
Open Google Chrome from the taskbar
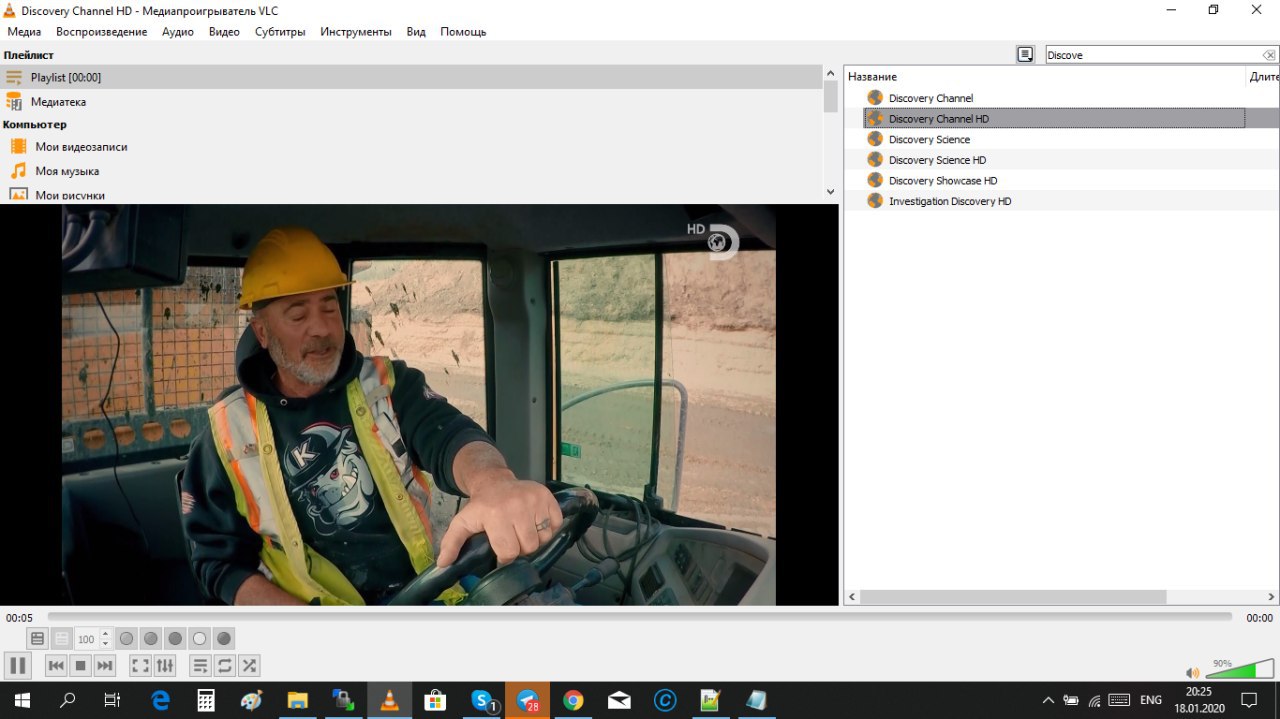click(573, 701)
